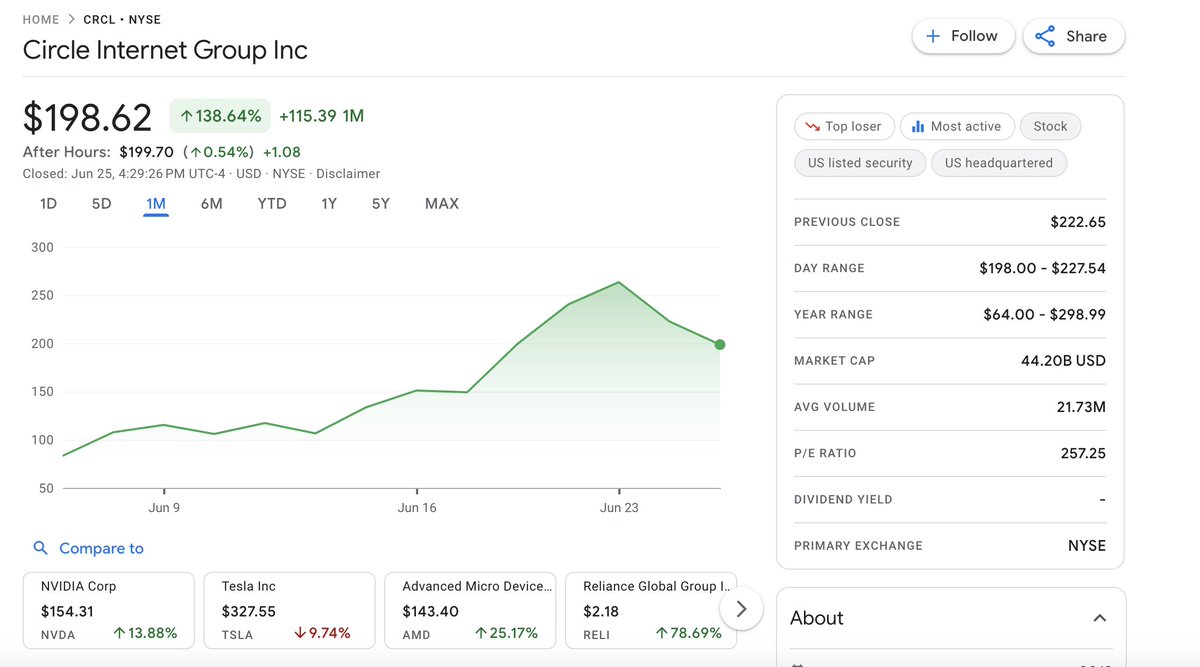The width and height of the screenshot is (1200, 667).
Task: Click the AVG VOLUME 21.73M value
Action: click(1083, 407)
